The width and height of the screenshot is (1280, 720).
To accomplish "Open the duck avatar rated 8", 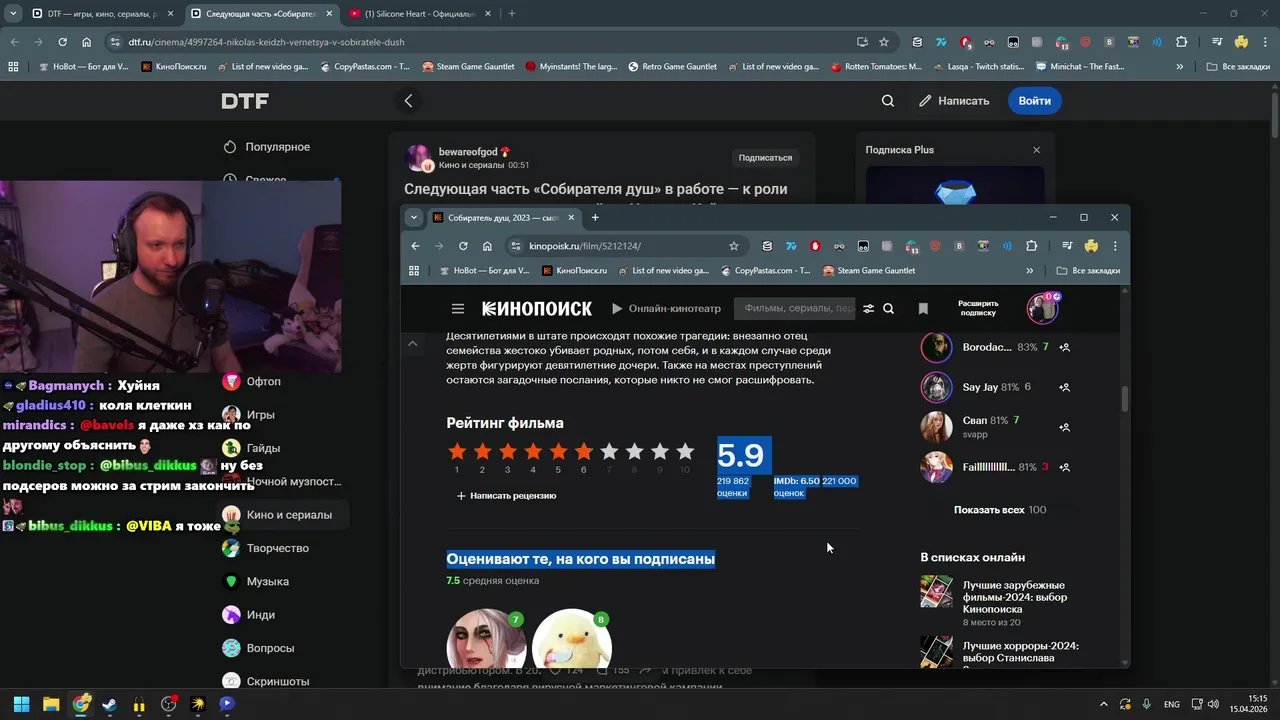I will (572, 638).
